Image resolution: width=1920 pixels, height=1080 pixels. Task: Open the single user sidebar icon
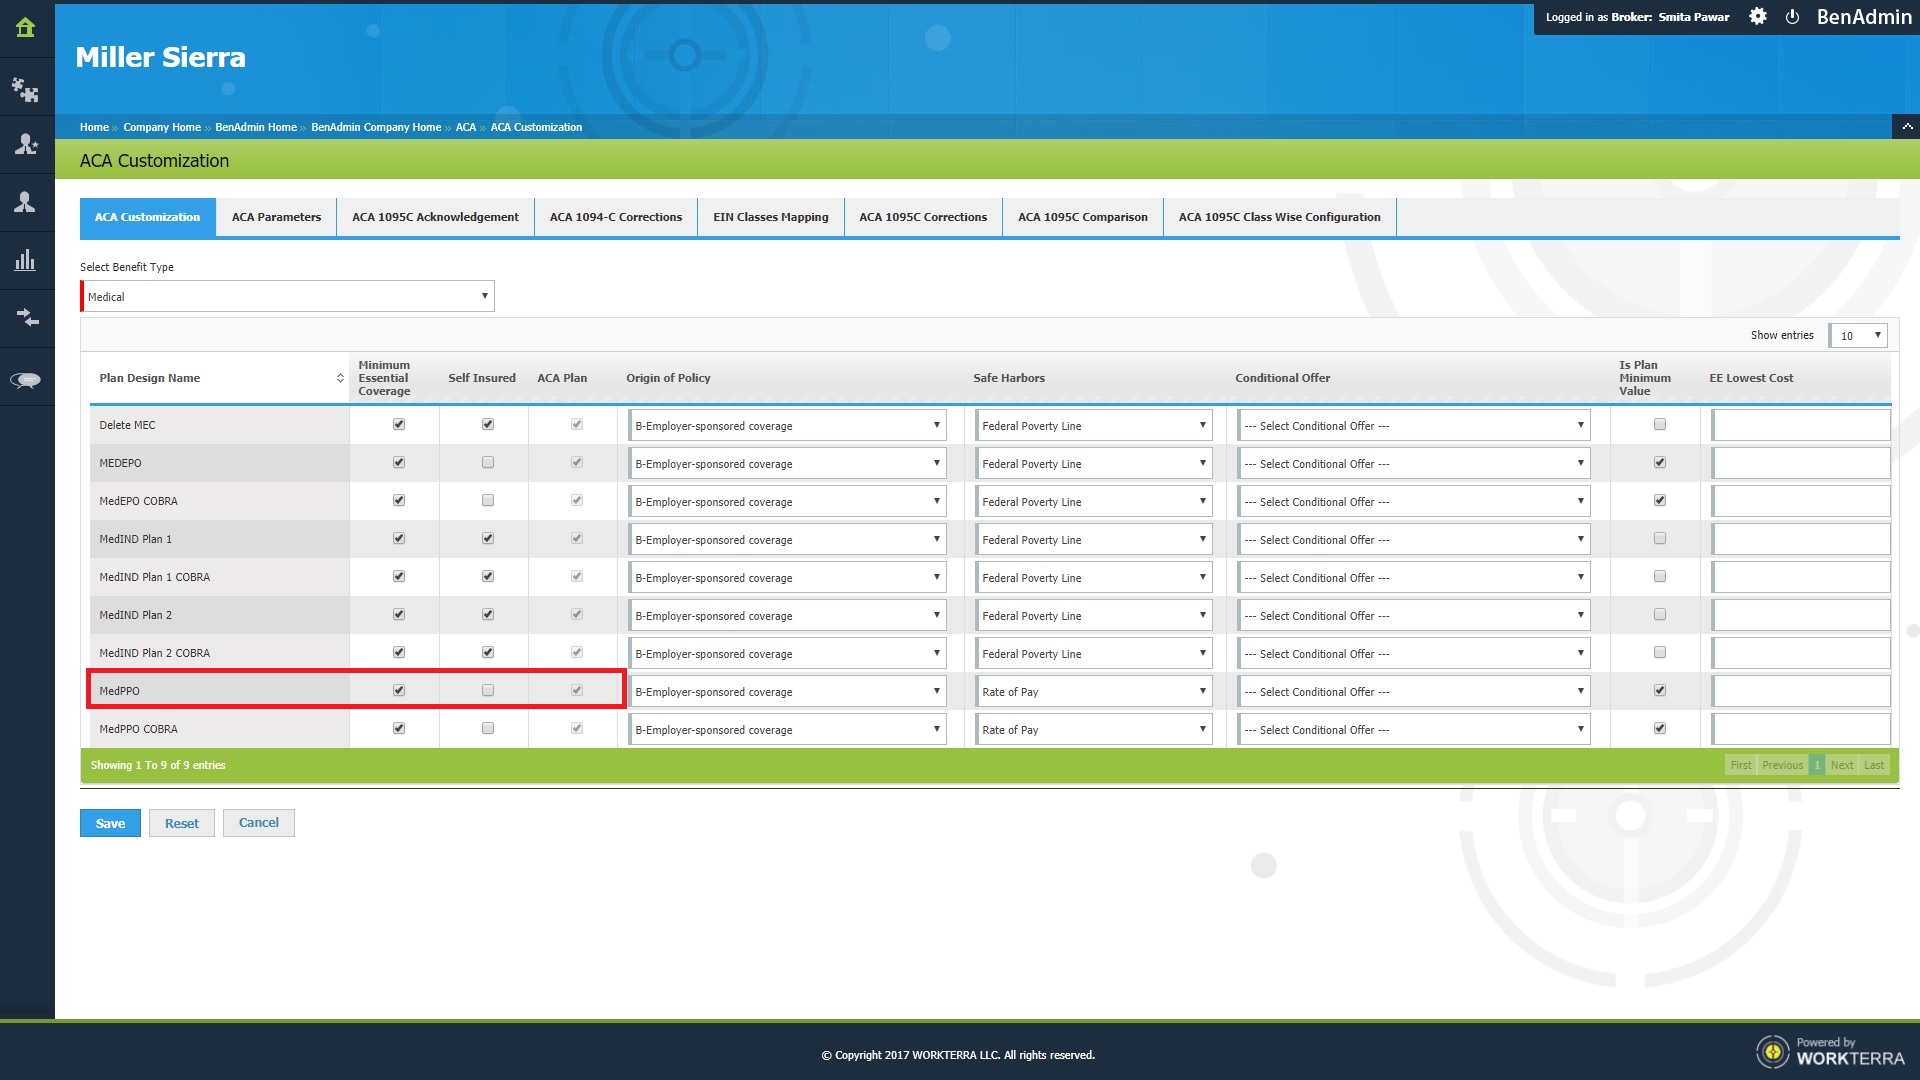(26, 203)
